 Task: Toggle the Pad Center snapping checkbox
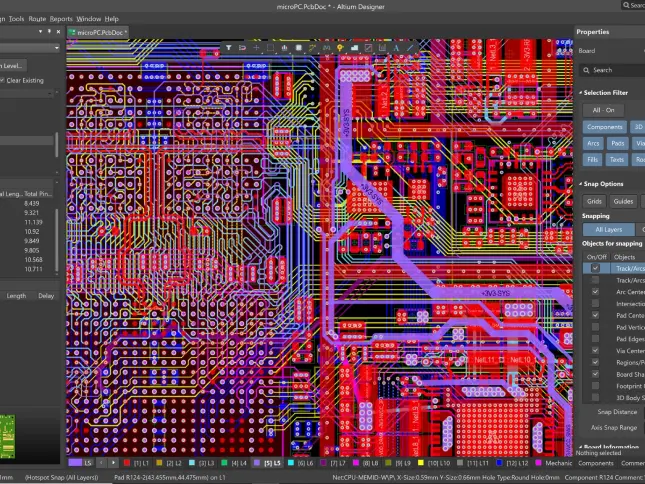(595, 315)
